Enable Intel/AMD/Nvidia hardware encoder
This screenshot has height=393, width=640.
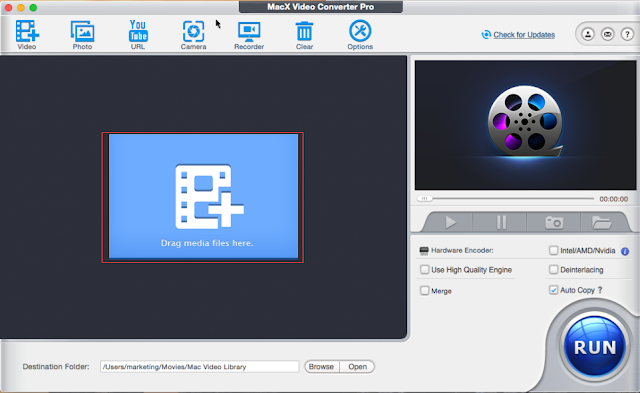pyautogui.click(x=553, y=250)
